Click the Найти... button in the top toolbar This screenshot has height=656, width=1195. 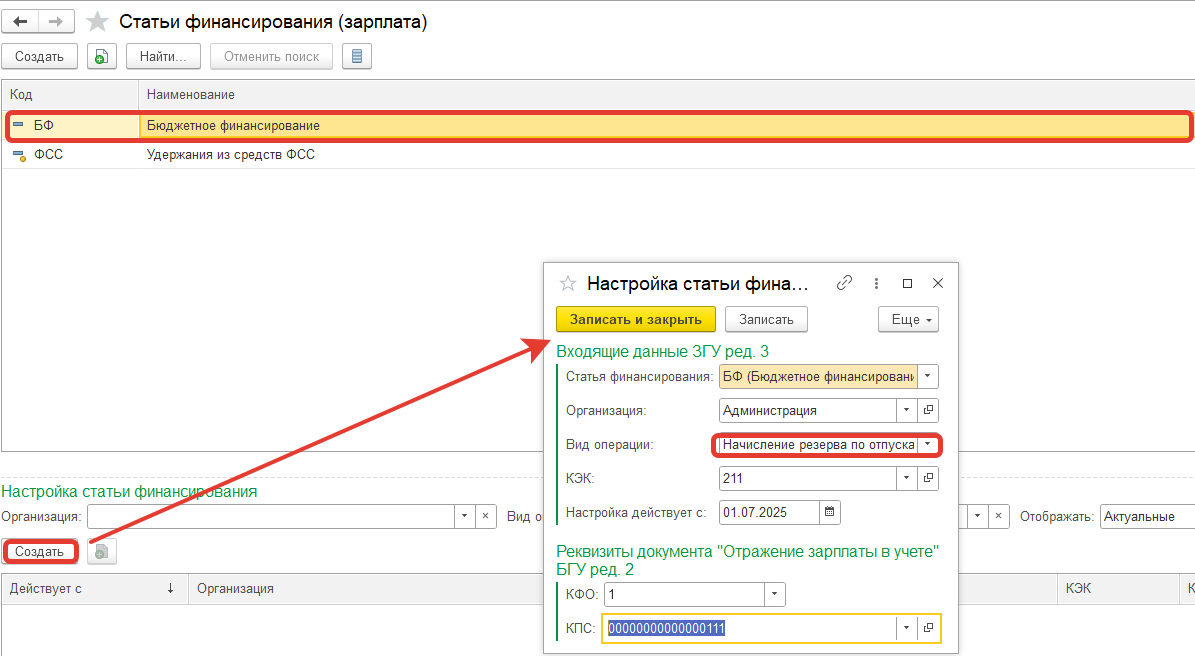coord(163,57)
